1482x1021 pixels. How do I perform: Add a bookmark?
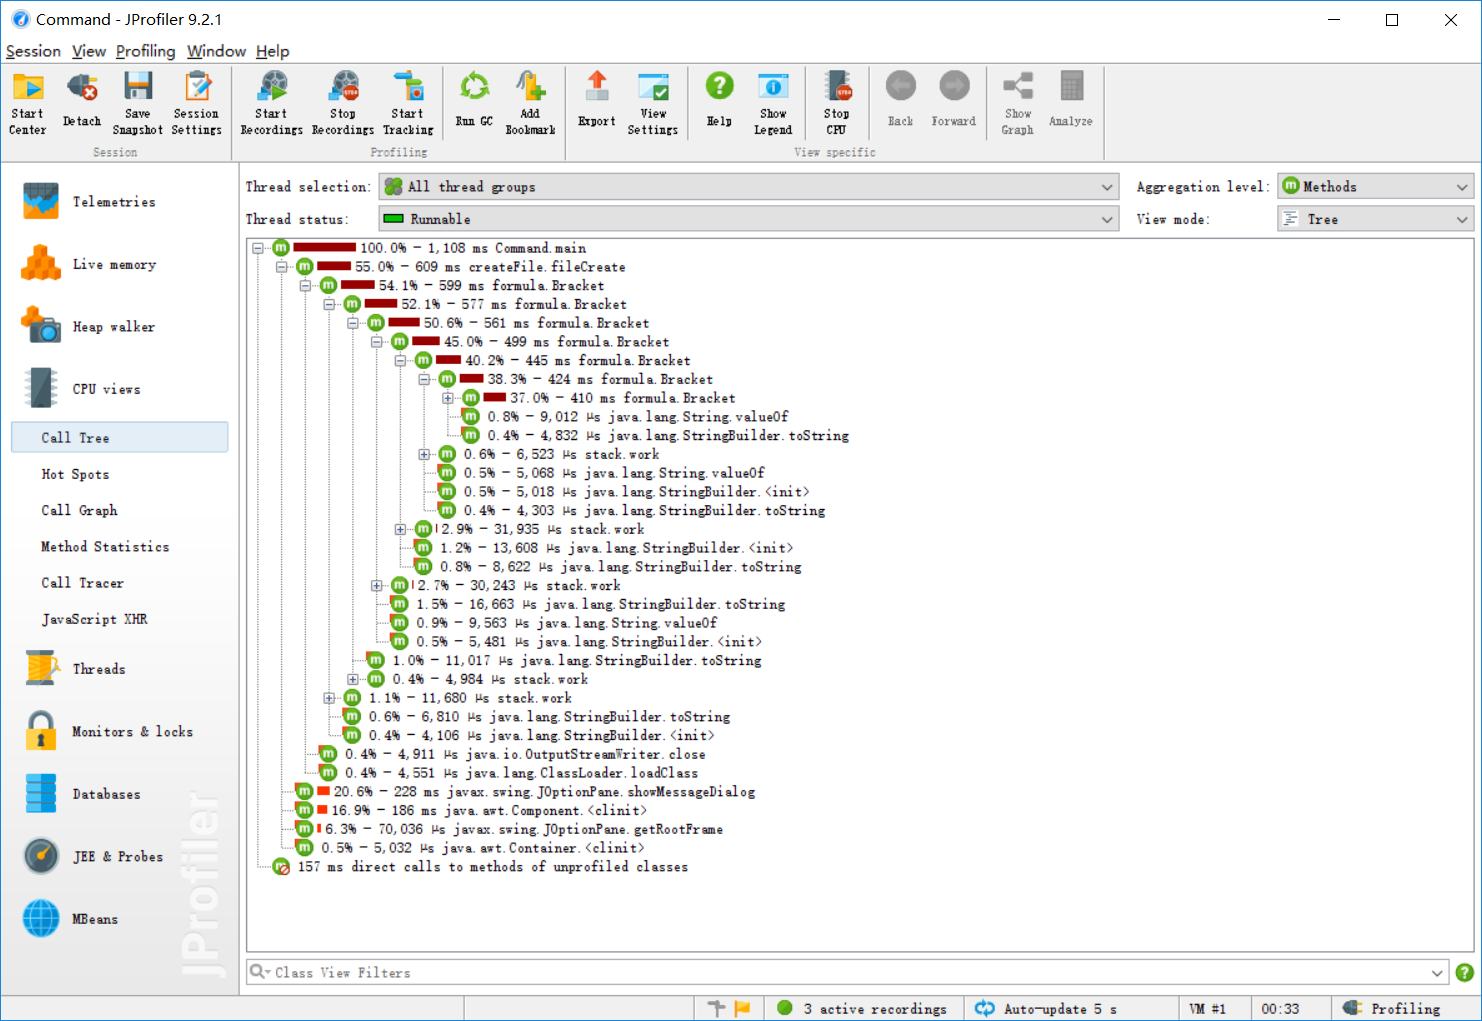pyautogui.click(x=530, y=103)
